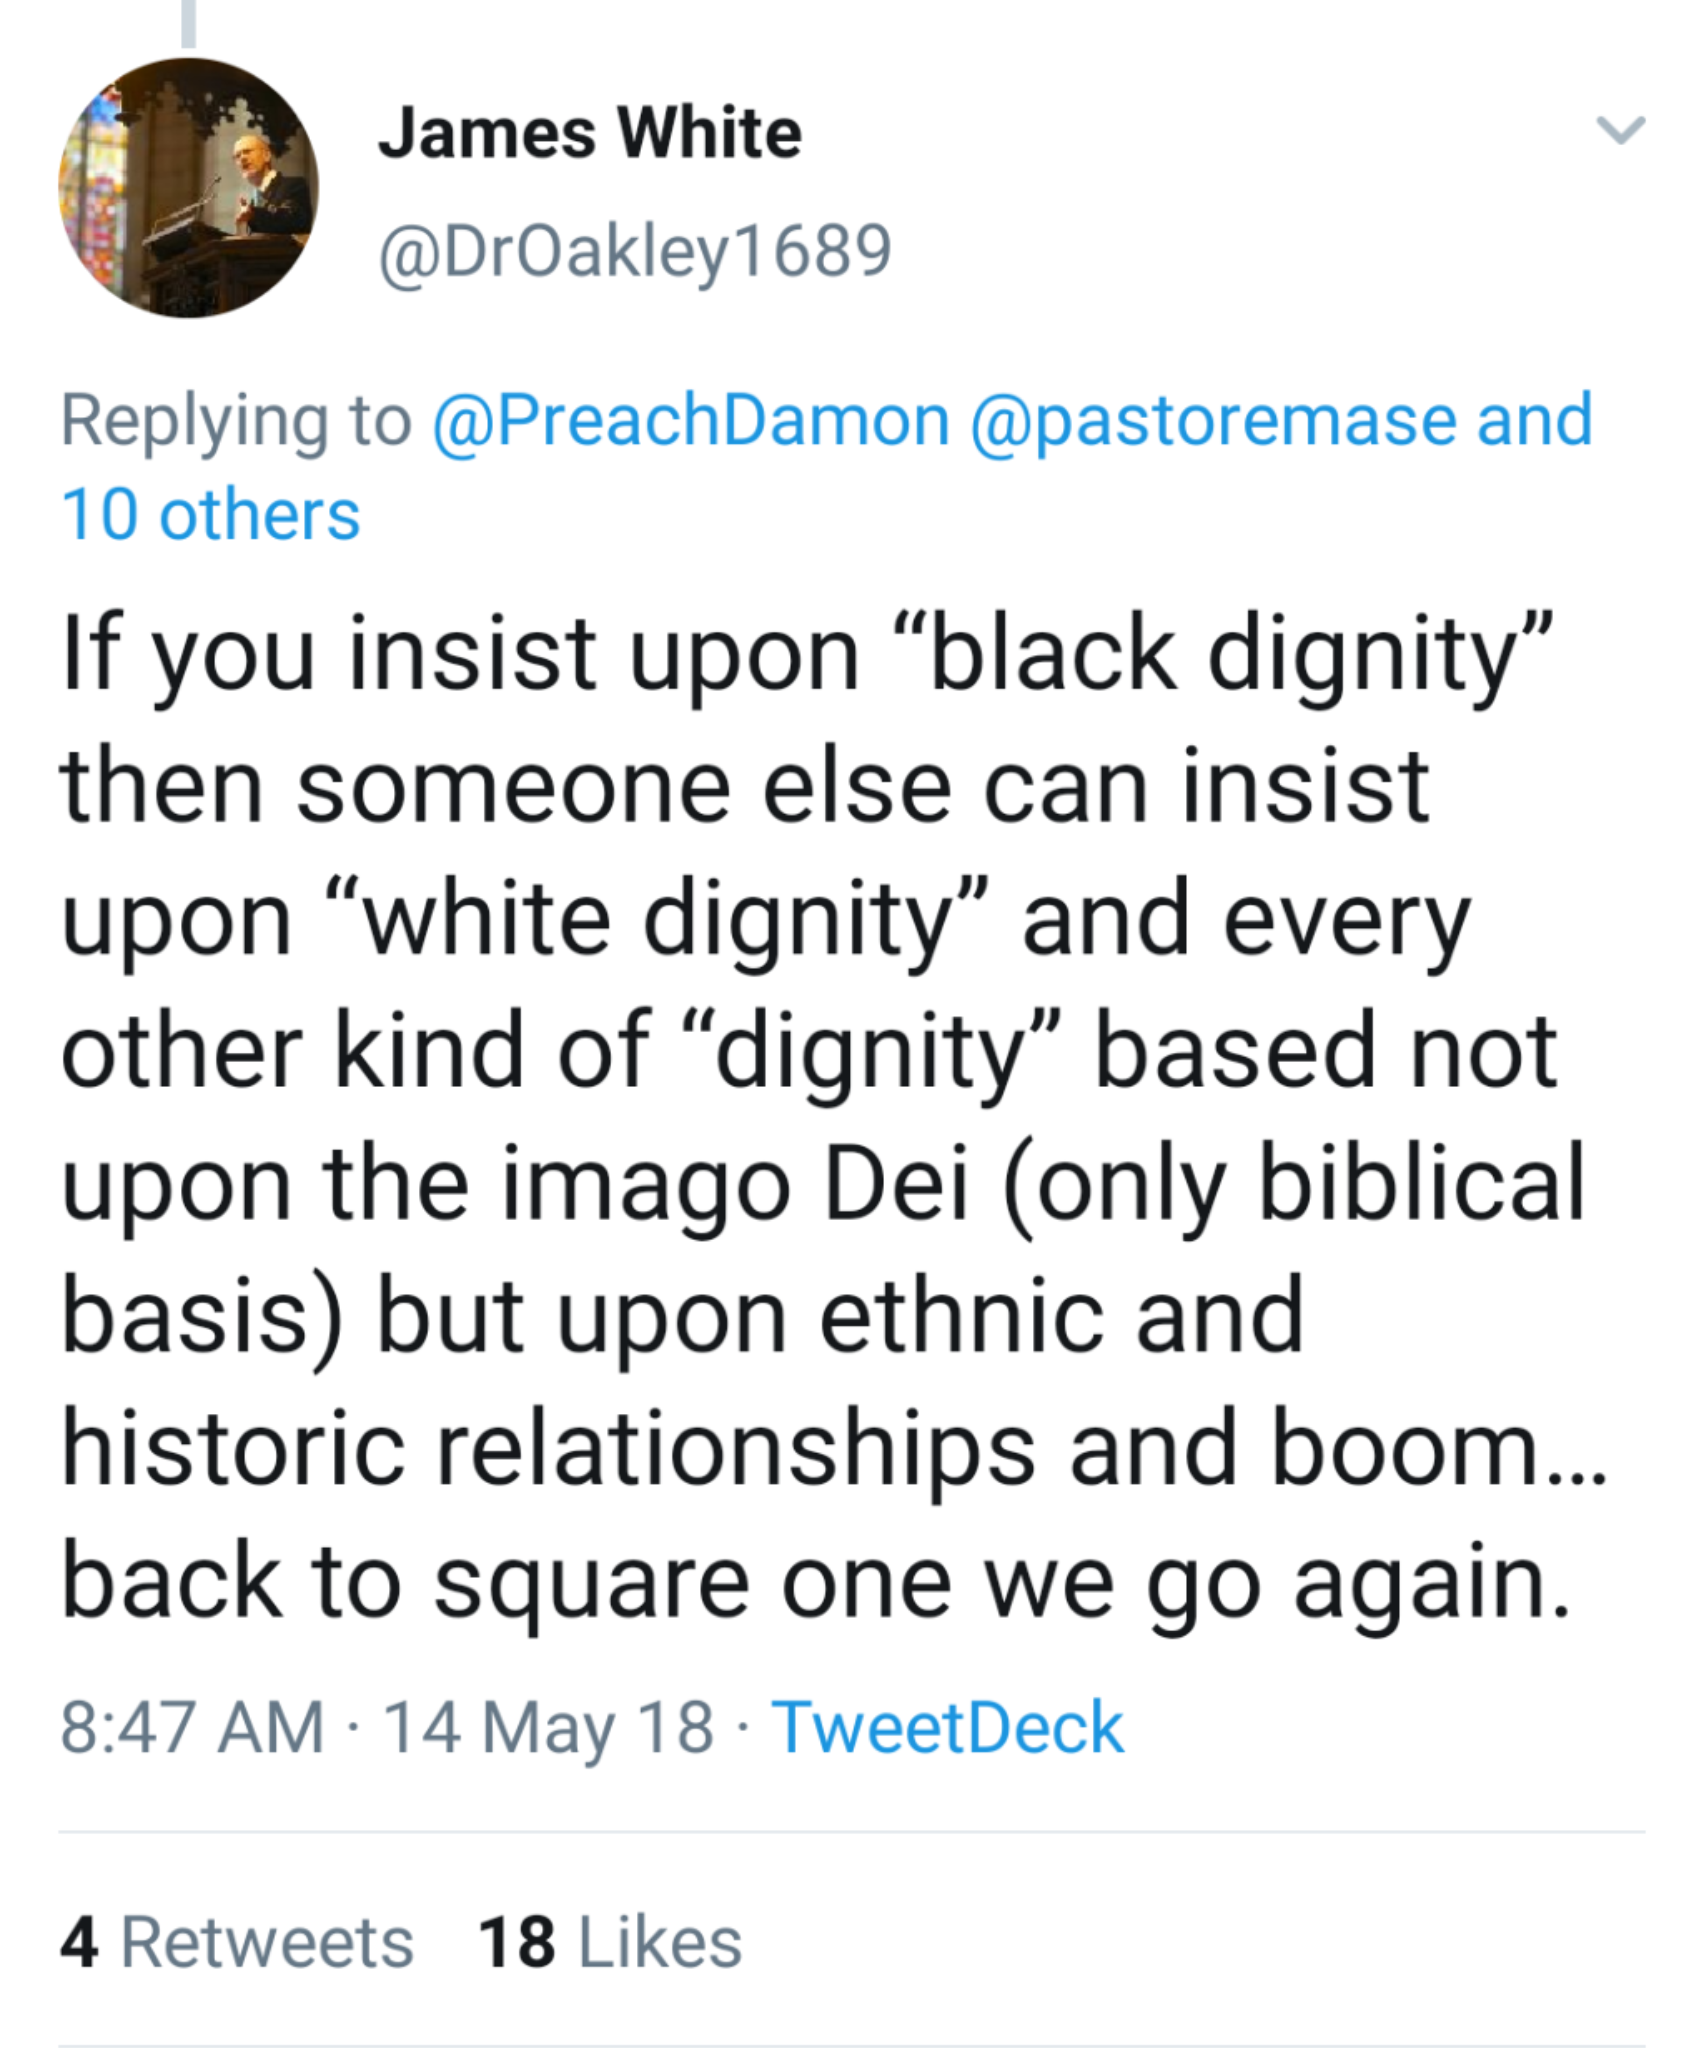Expand the tweet options chevron
The width and height of the screenshot is (1704, 2048).
click(x=1619, y=131)
